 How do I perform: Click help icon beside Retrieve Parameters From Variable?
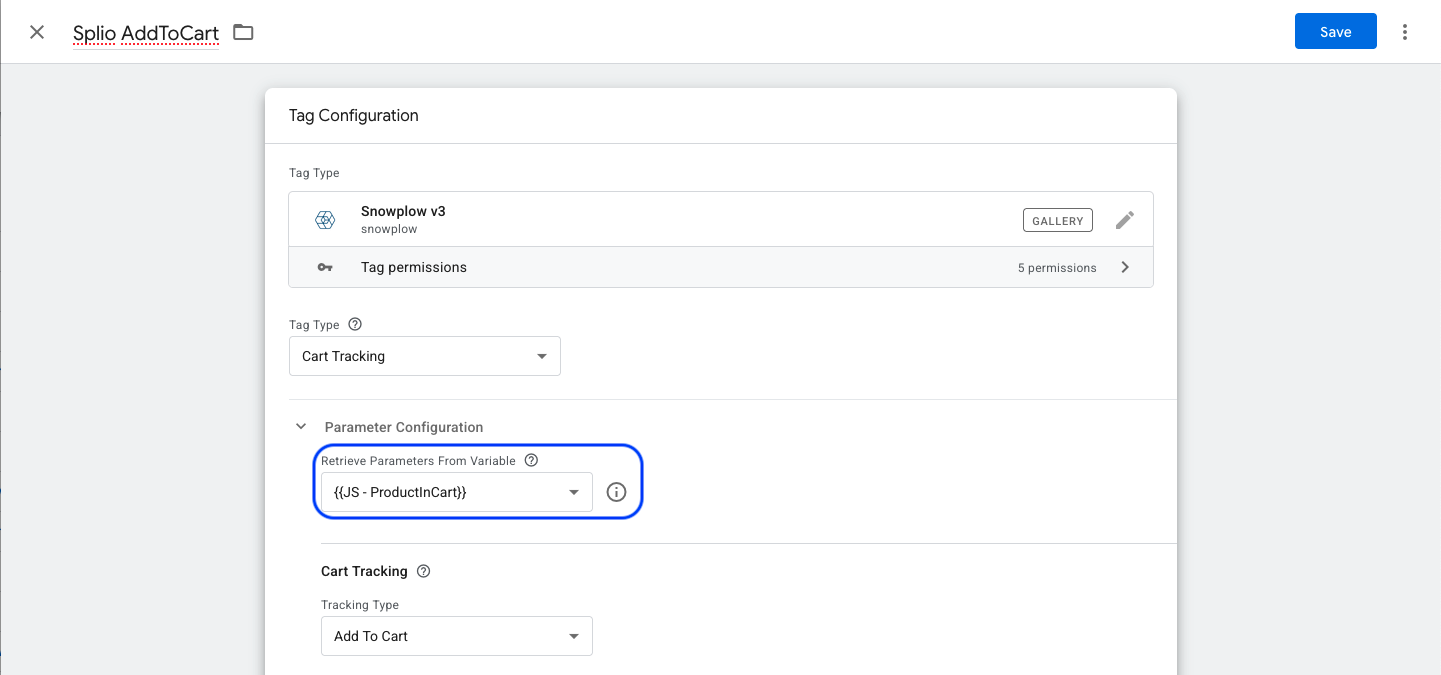tap(531, 461)
